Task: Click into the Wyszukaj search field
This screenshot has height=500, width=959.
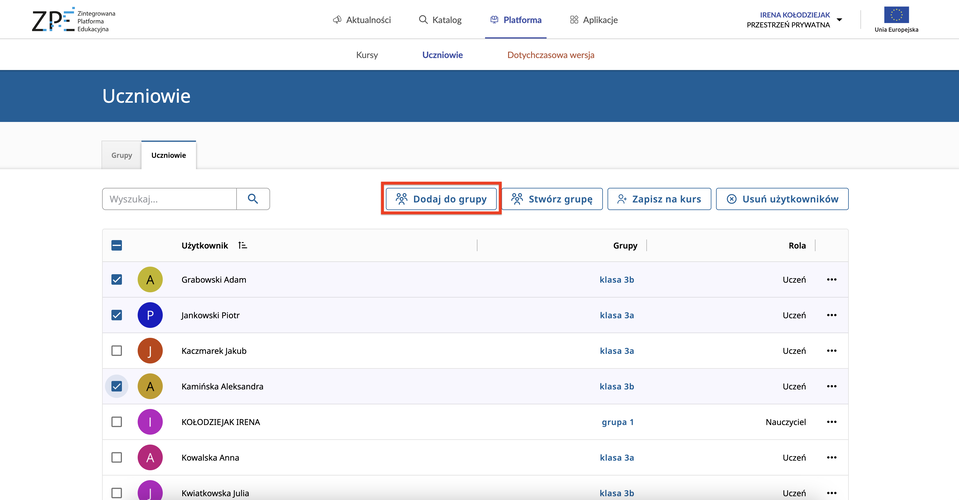Action: (168, 199)
